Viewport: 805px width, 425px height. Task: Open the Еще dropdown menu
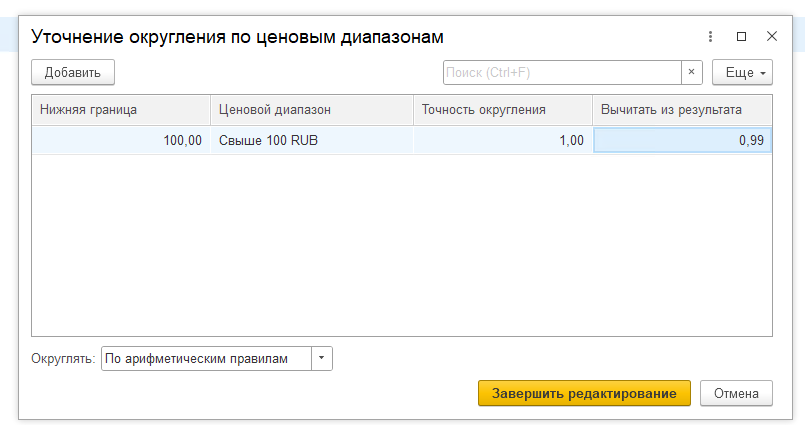click(x=742, y=73)
